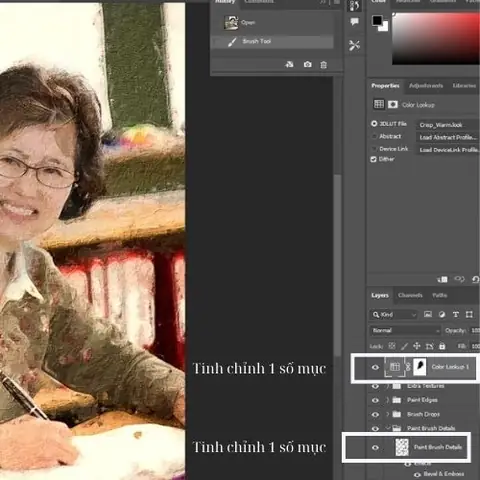This screenshot has width=480, height=480.
Task: Click the white background color swatch
Action: coord(384,27)
